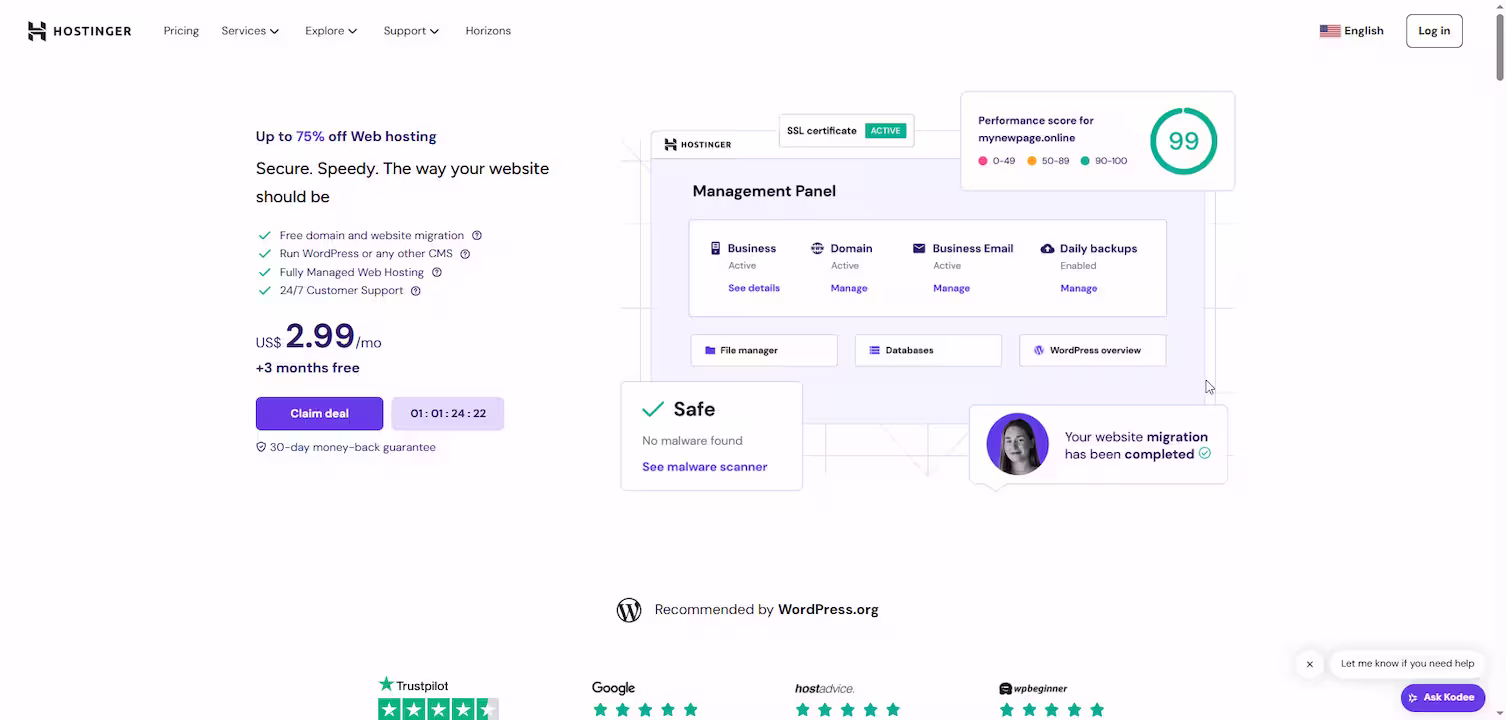Expand the Explore menu
This screenshot has width=1506, height=720.
click(x=331, y=31)
